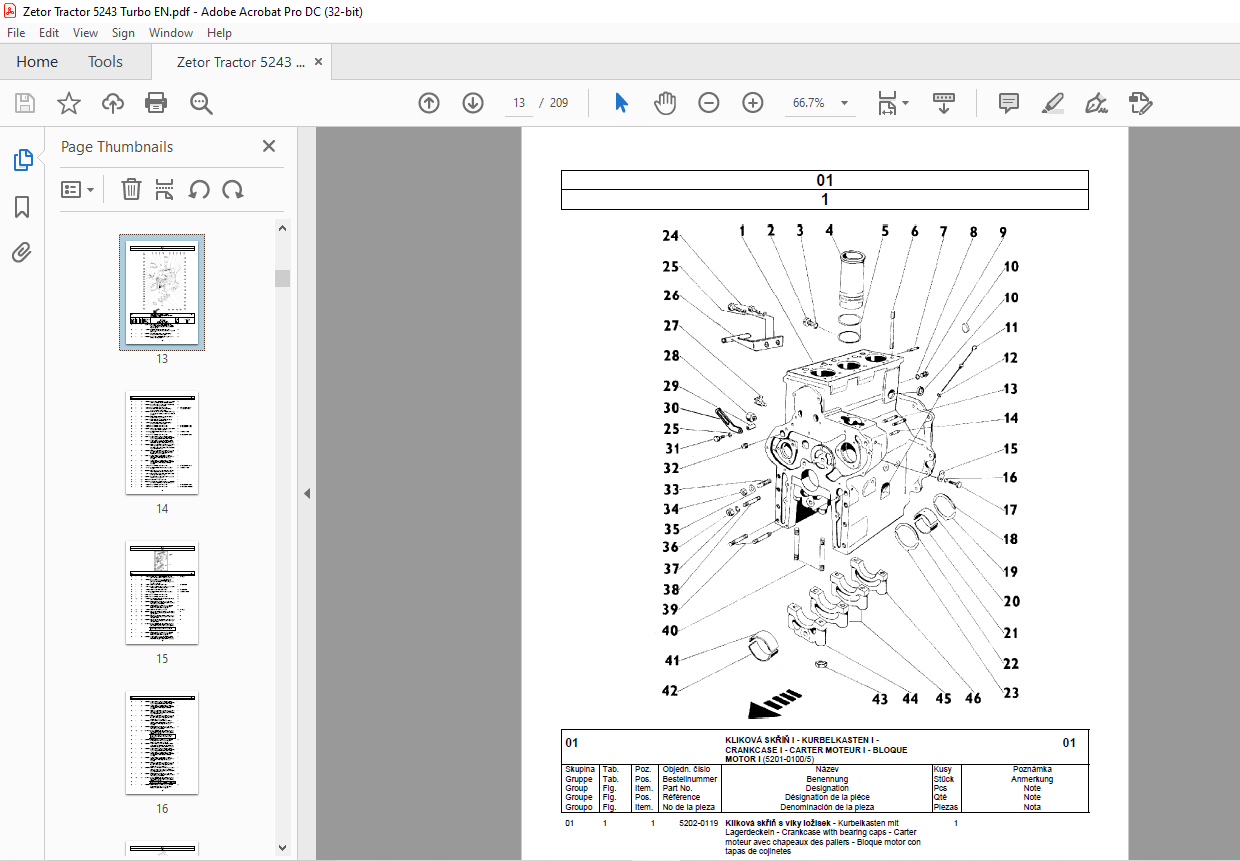Open the View menu

[85, 33]
